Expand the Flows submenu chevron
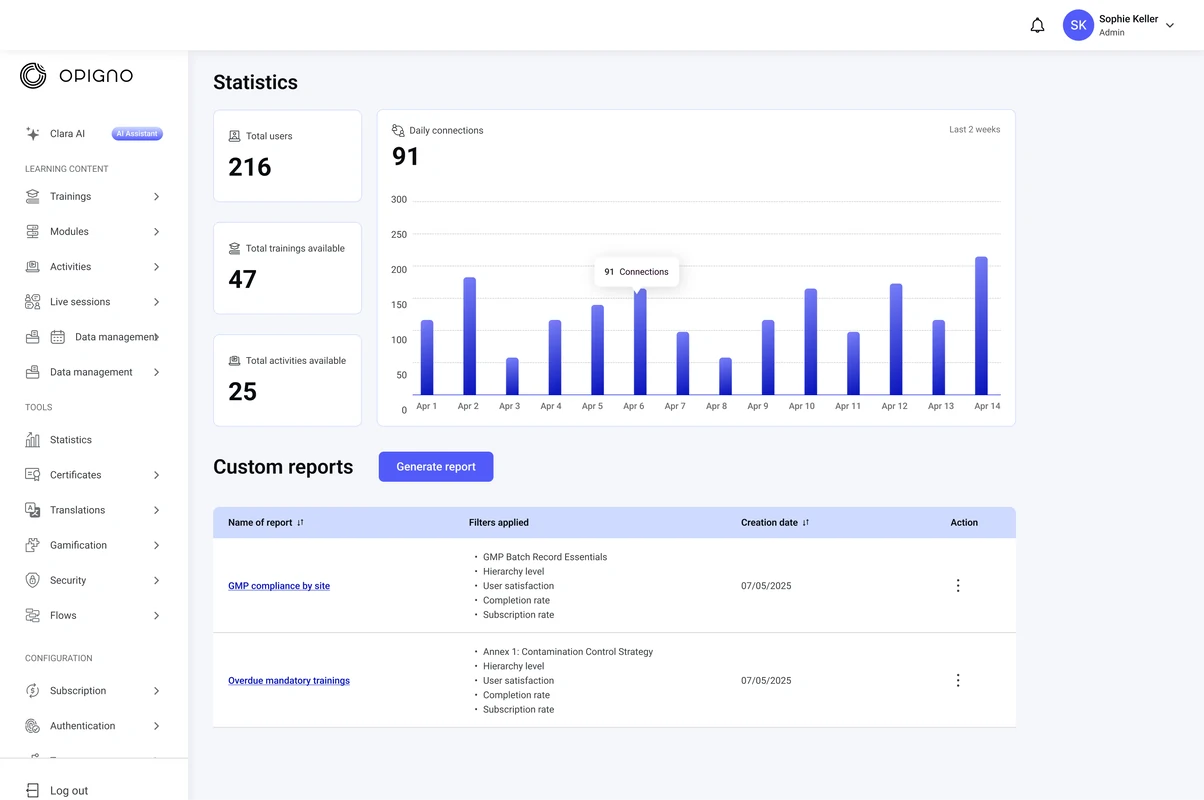 (156, 615)
